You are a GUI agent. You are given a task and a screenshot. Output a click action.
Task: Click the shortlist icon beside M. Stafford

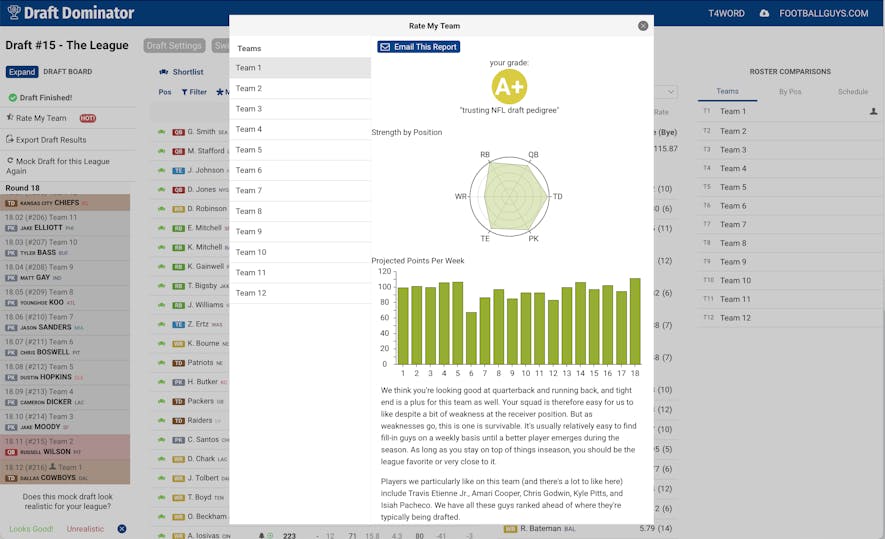click(161, 151)
